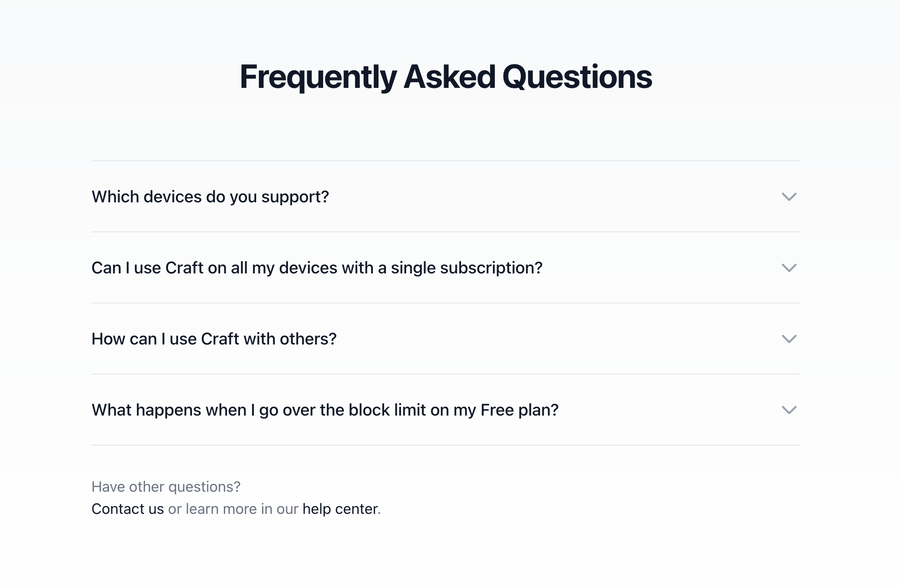Viewport: 900px width, 587px height.
Task: Open the question about using Craft on all devices
Action: (x=317, y=268)
